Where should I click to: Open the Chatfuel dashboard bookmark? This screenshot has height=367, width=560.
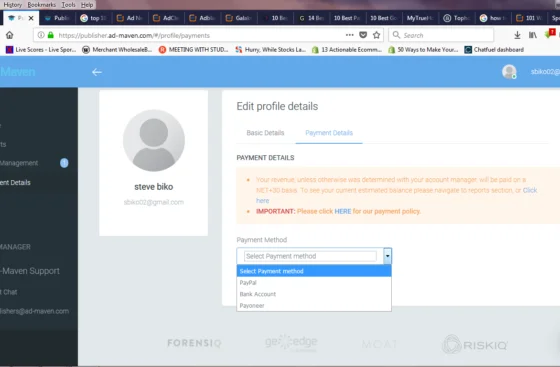pos(494,50)
